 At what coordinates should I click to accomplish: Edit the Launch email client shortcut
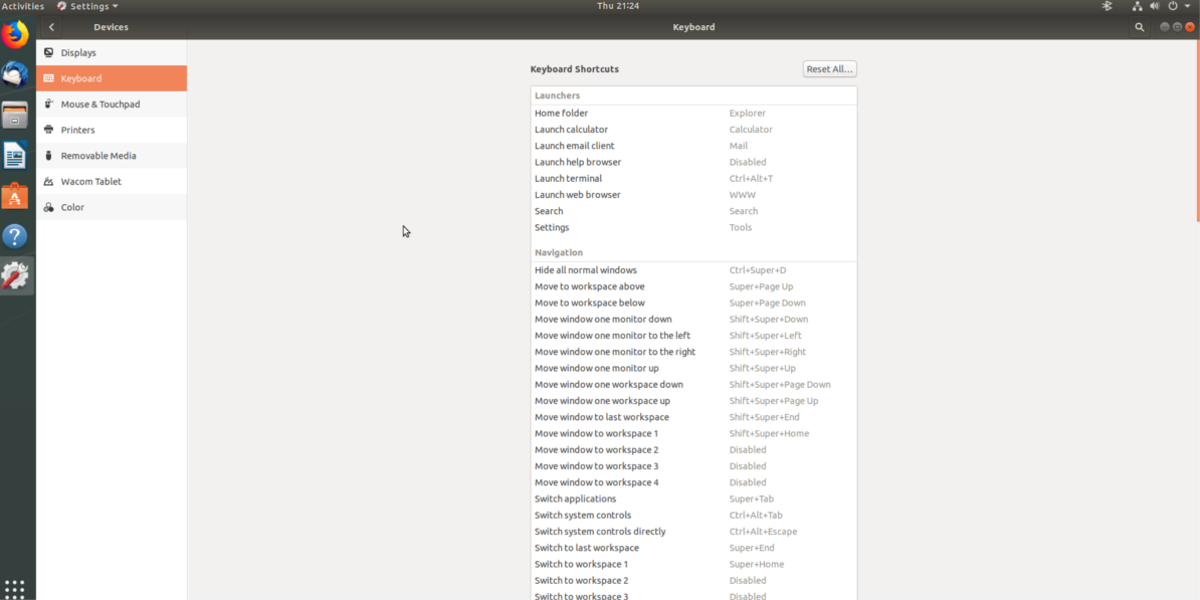693,146
